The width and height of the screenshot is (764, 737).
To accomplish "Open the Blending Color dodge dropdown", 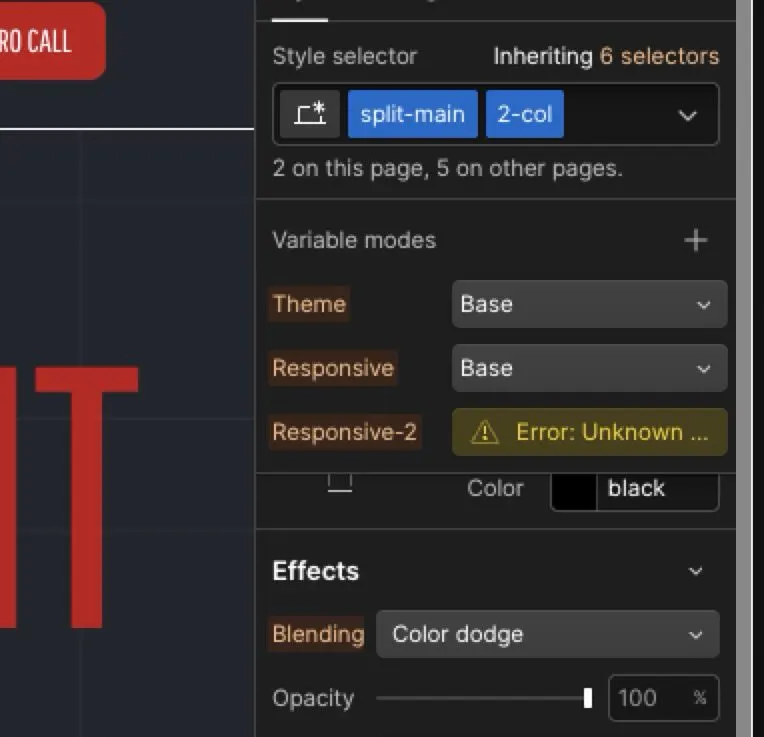I will pyautogui.click(x=548, y=634).
